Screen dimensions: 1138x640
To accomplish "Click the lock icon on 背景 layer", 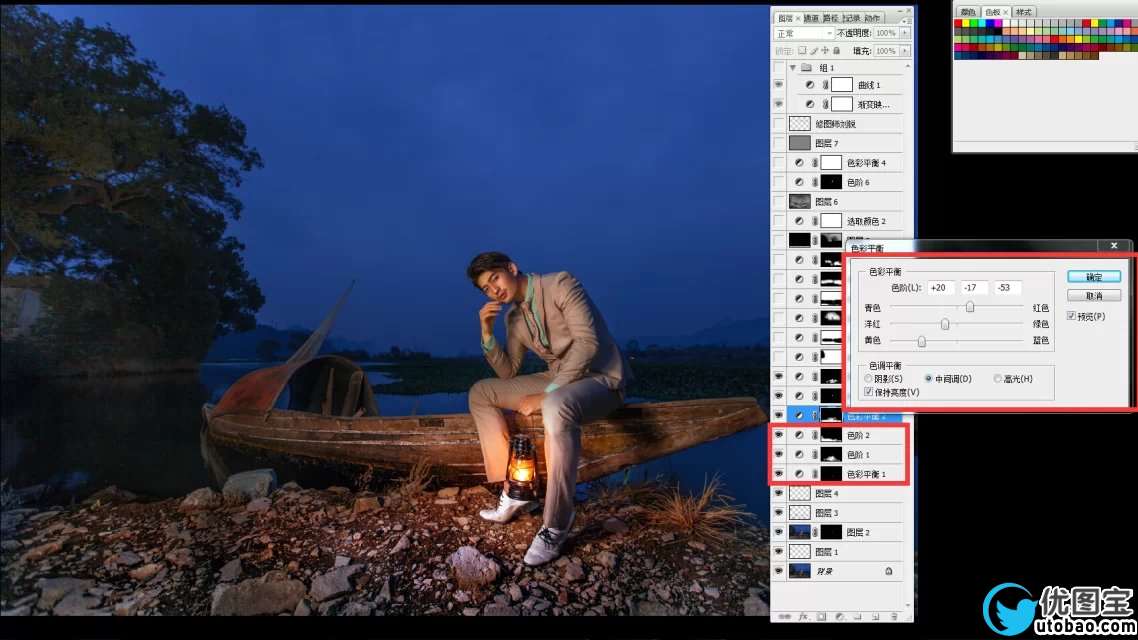I will click(888, 571).
